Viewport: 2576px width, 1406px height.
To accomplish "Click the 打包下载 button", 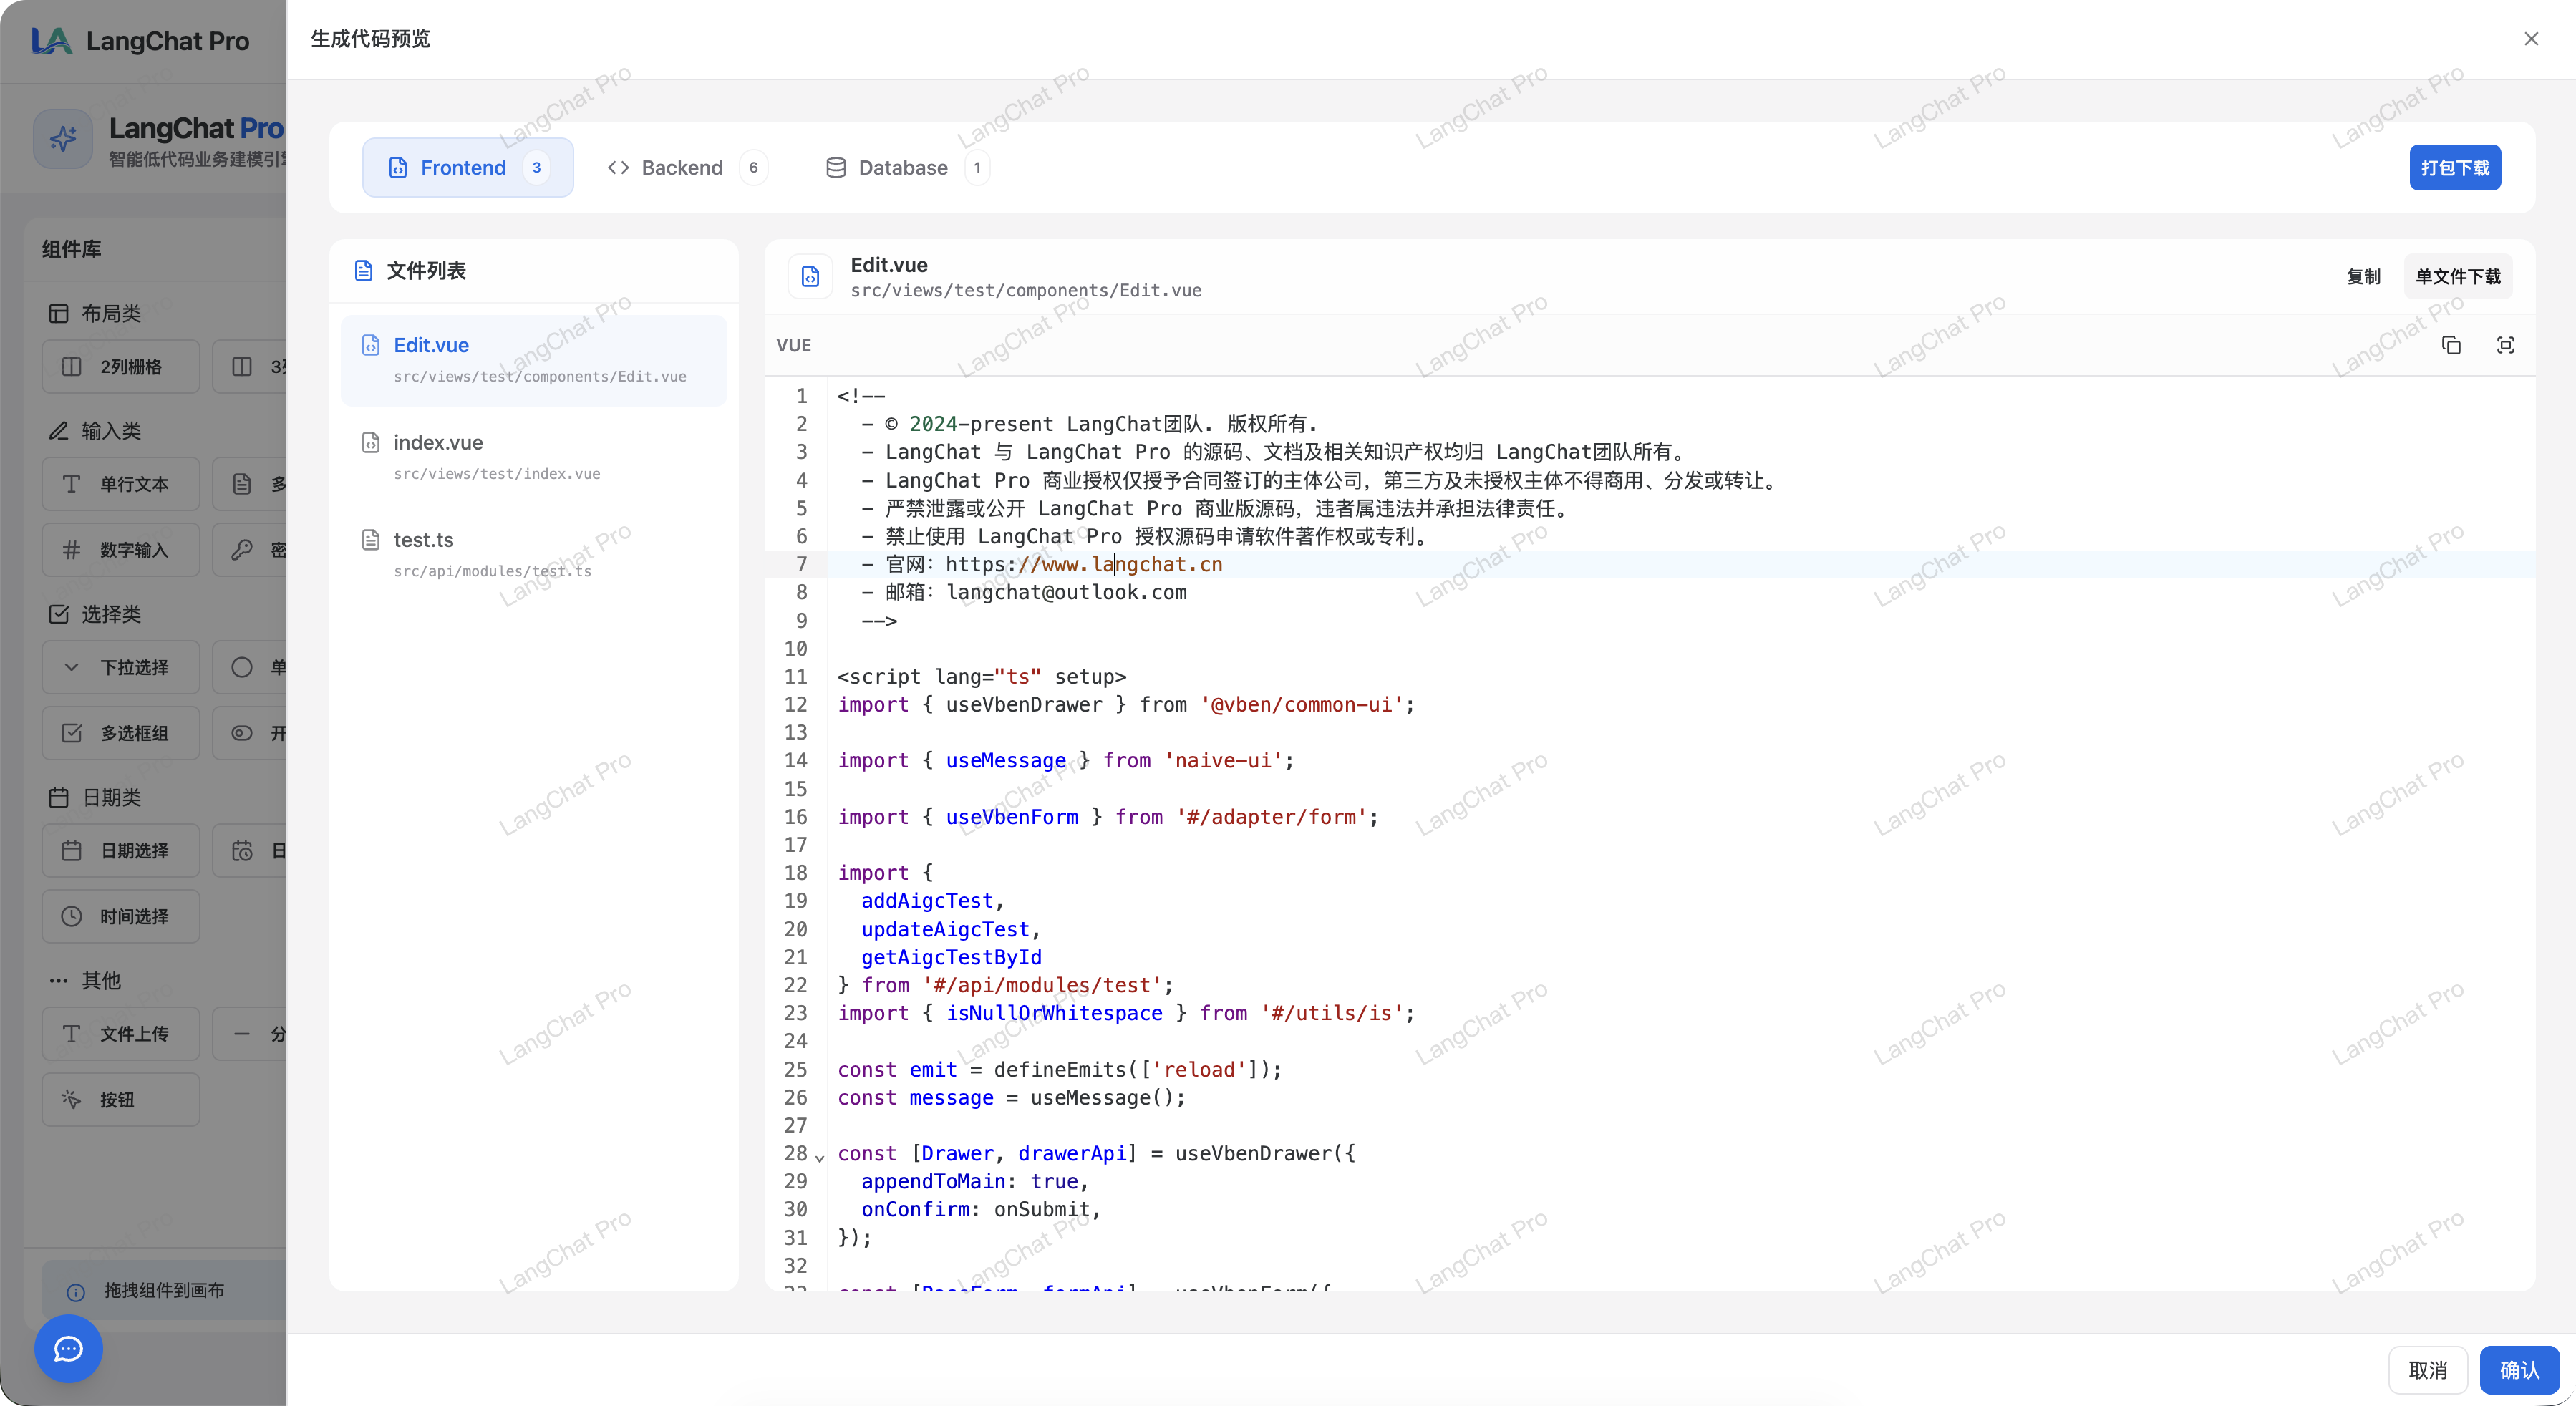I will tap(2454, 167).
